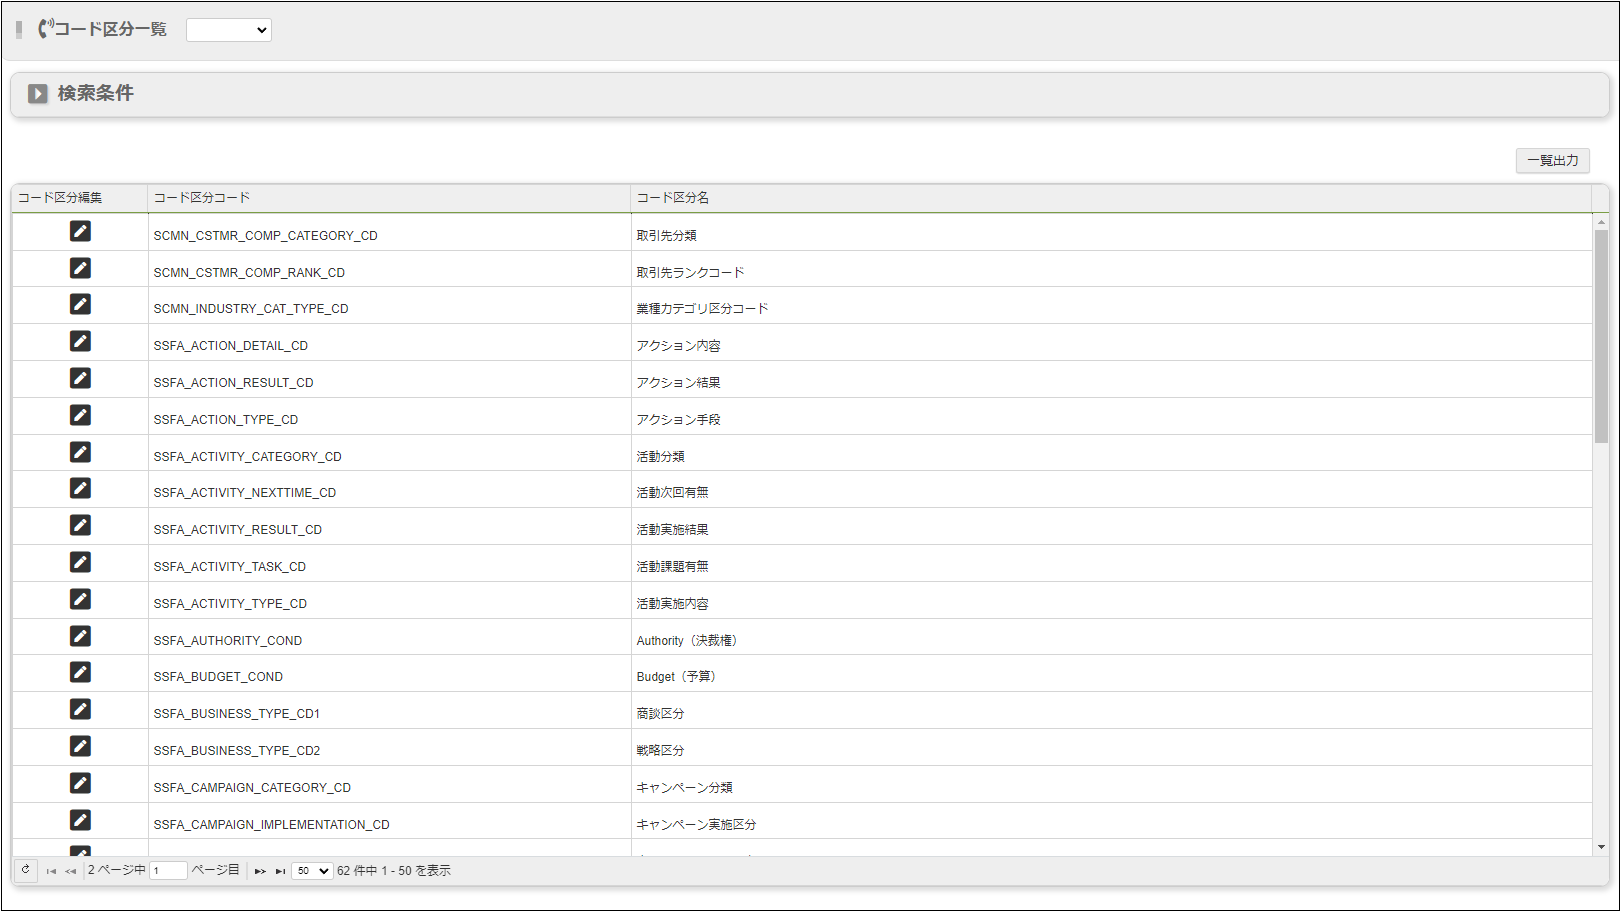The width and height of the screenshot is (1620, 911).
Task: Sort by the コード区分コード column header
Action: coord(389,198)
